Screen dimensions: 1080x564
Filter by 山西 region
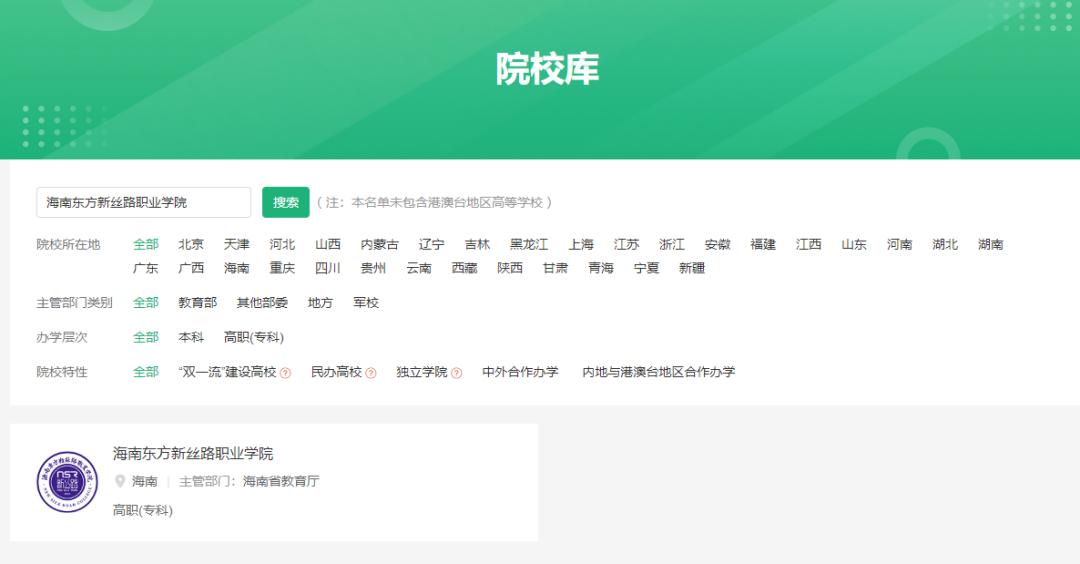[328, 244]
